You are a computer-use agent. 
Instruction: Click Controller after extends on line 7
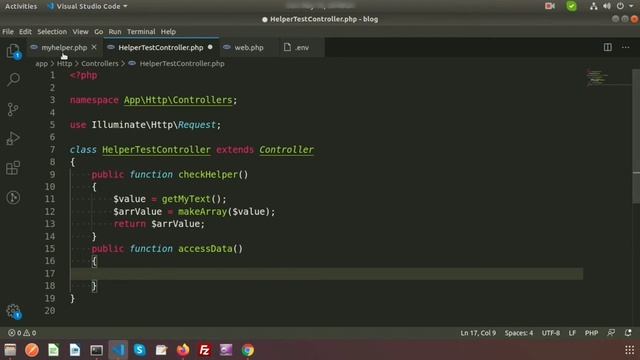pos(287,149)
